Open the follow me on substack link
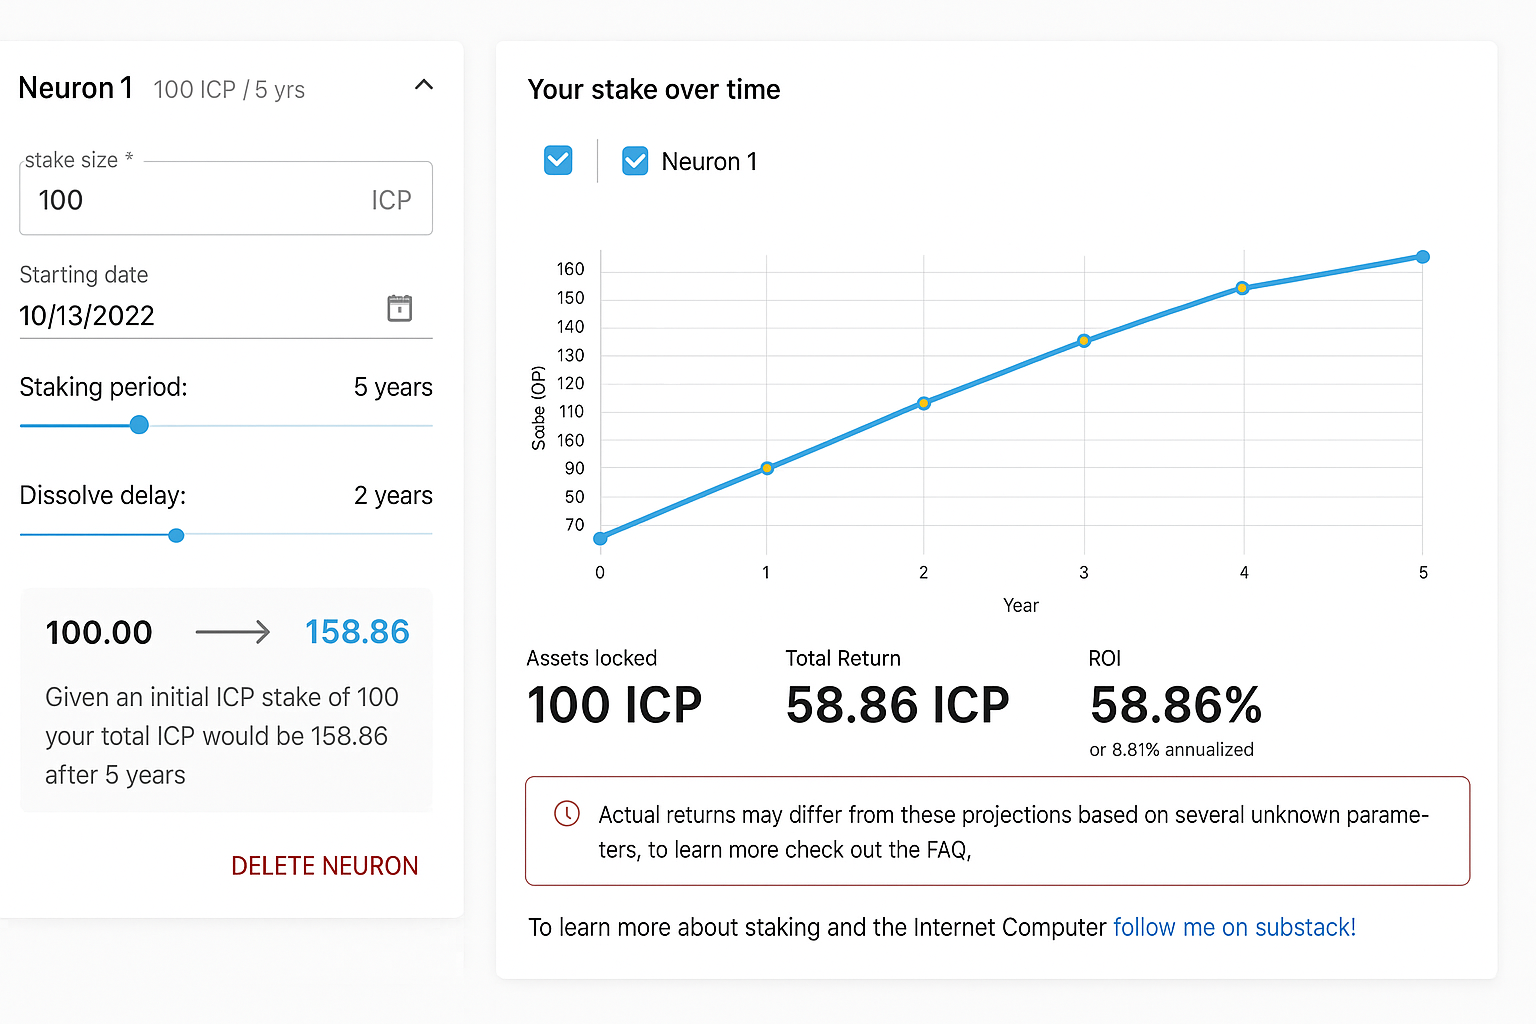1536x1024 pixels. [x=1234, y=927]
